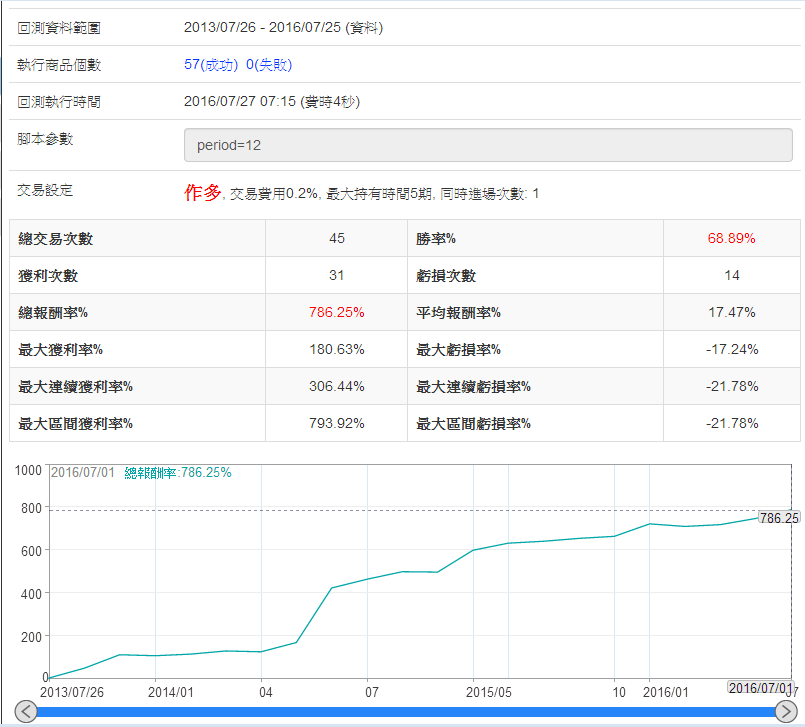Select the 勝率 68.89% value cell
805x727 pixels.
pyautogui.click(x=731, y=239)
